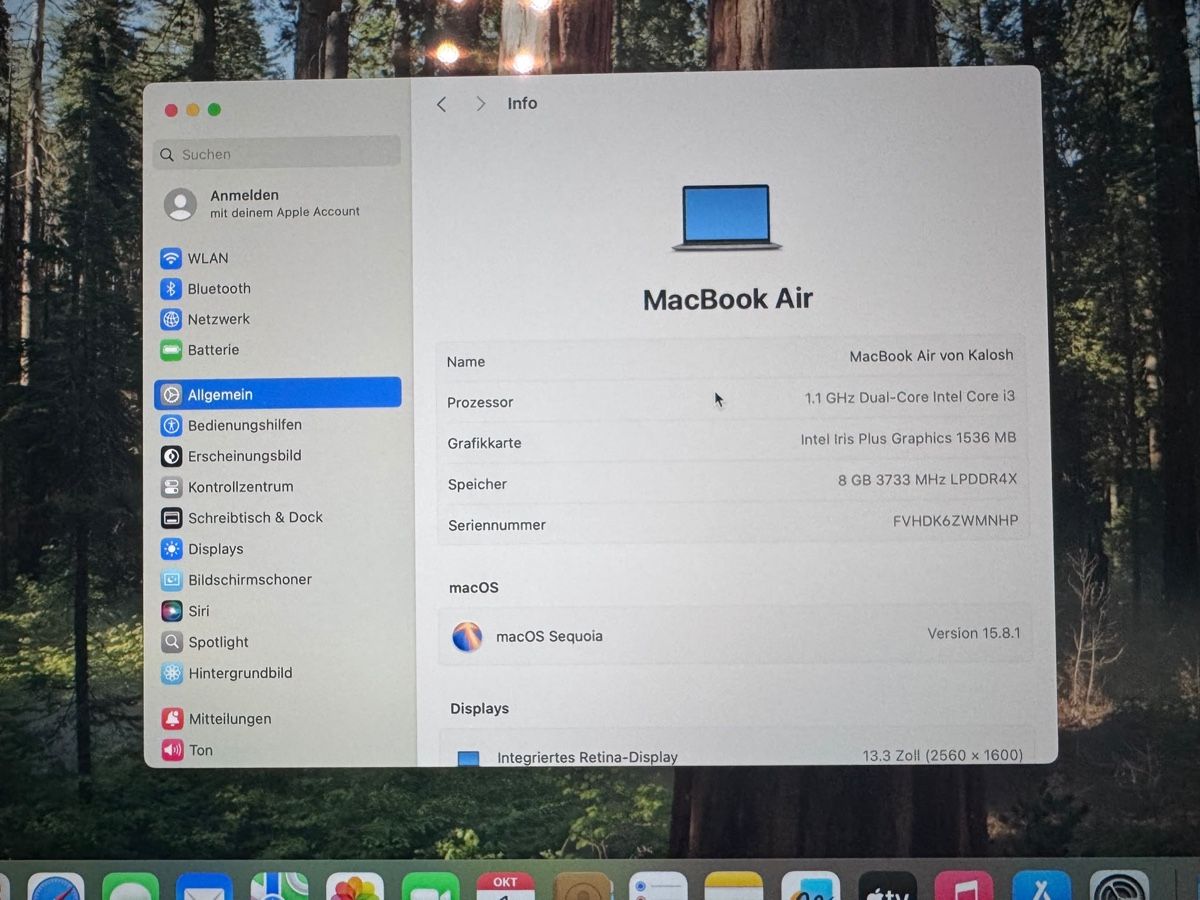Click the green full-screen window button
Screen dimensions: 1200x900
click(x=214, y=110)
